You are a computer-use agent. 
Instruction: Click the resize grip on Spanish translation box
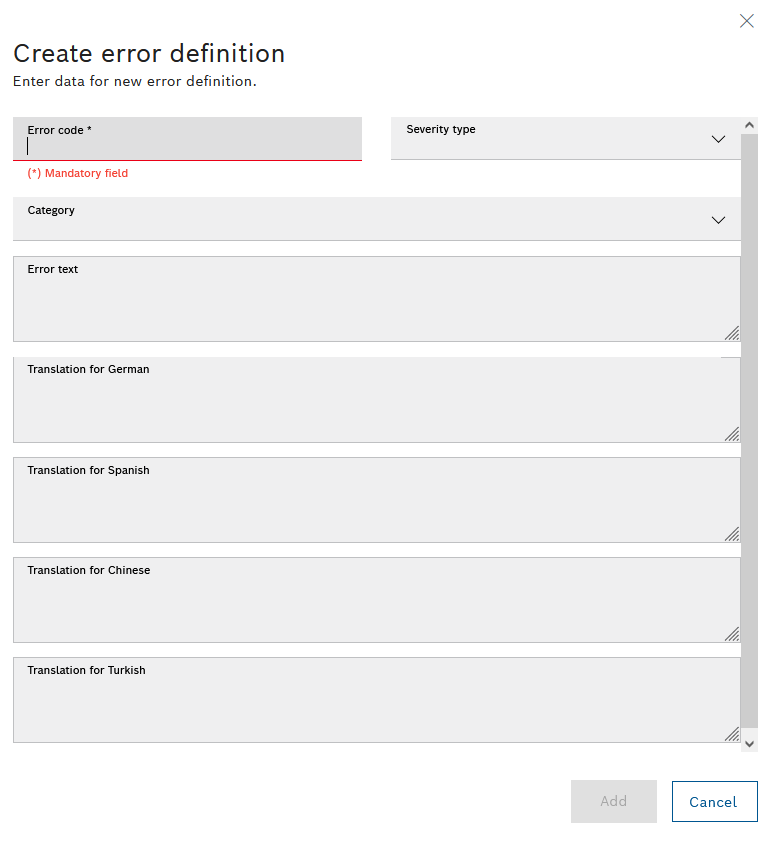point(732,534)
